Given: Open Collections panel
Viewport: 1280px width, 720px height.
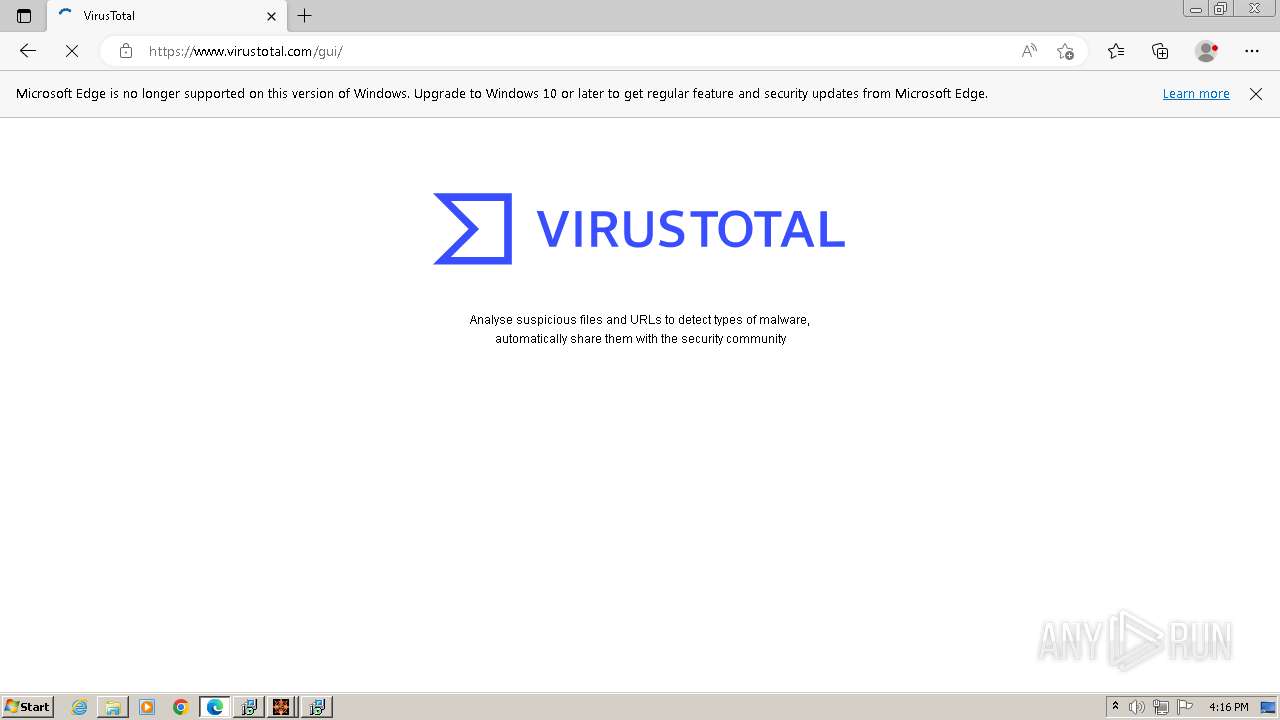Looking at the screenshot, I should pos(1160,51).
